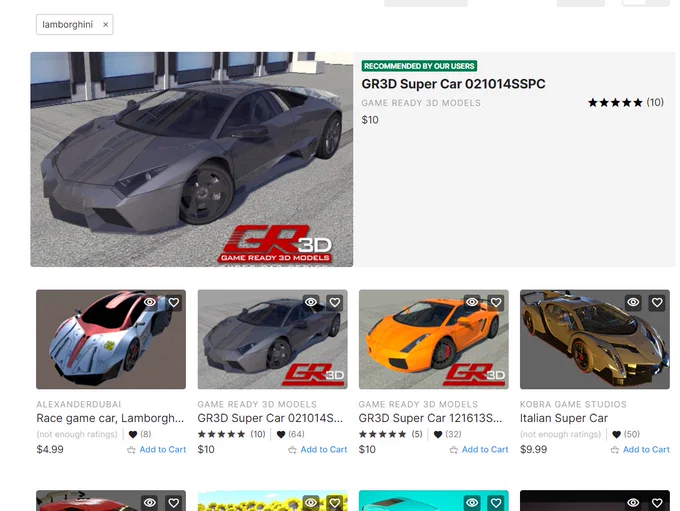Favorite the Race game car Lamborghini asset
The image size is (680, 511).
pyautogui.click(x=174, y=302)
